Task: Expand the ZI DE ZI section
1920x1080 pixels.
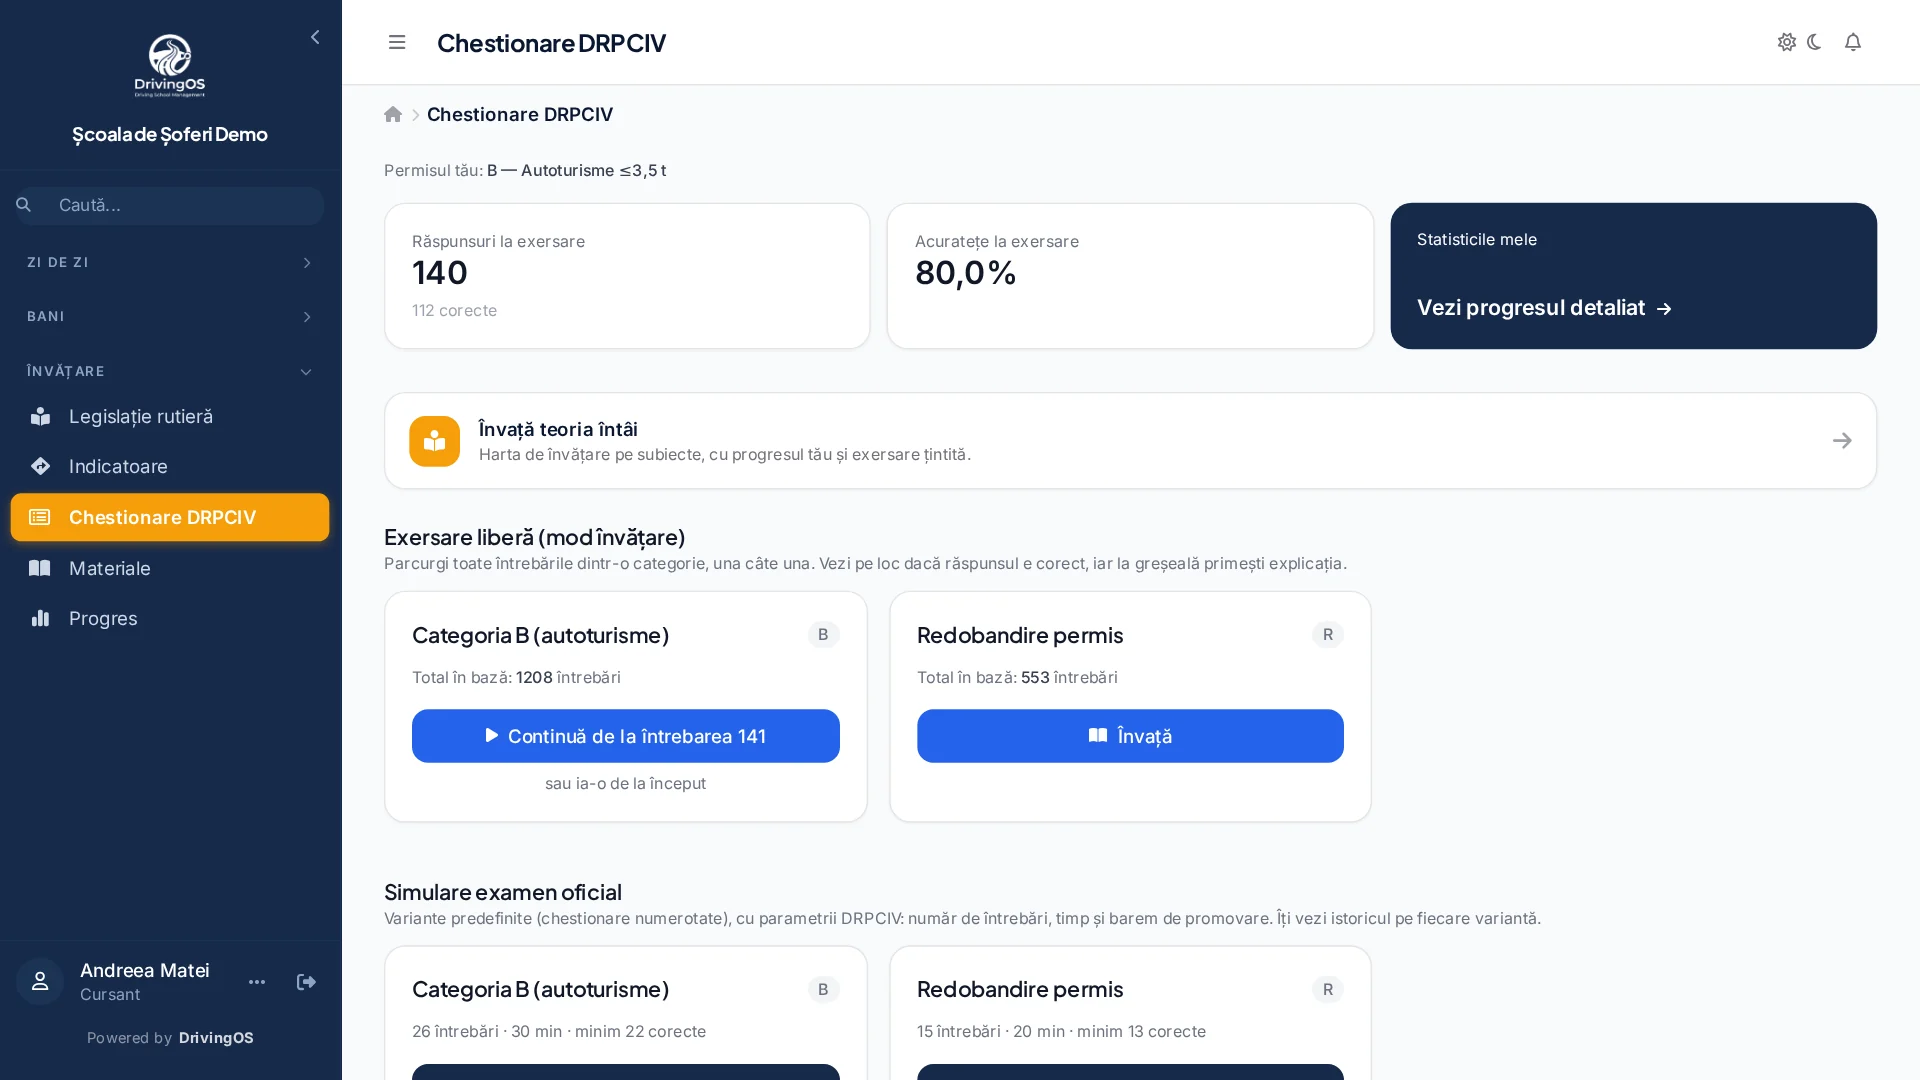Action: point(170,262)
